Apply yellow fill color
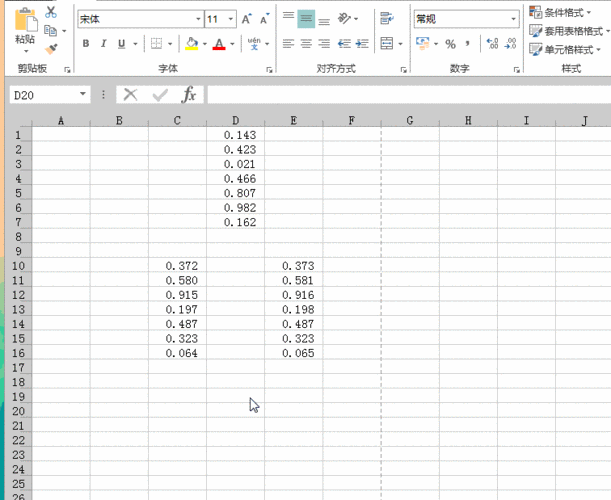 pyautogui.click(x=191, y=43)
